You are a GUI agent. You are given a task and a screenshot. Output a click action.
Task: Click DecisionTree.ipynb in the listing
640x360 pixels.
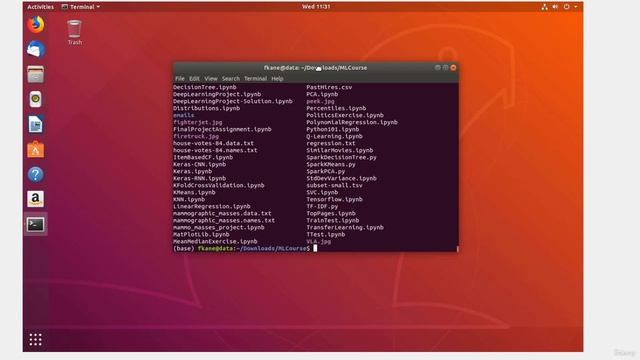click(204, 87)
